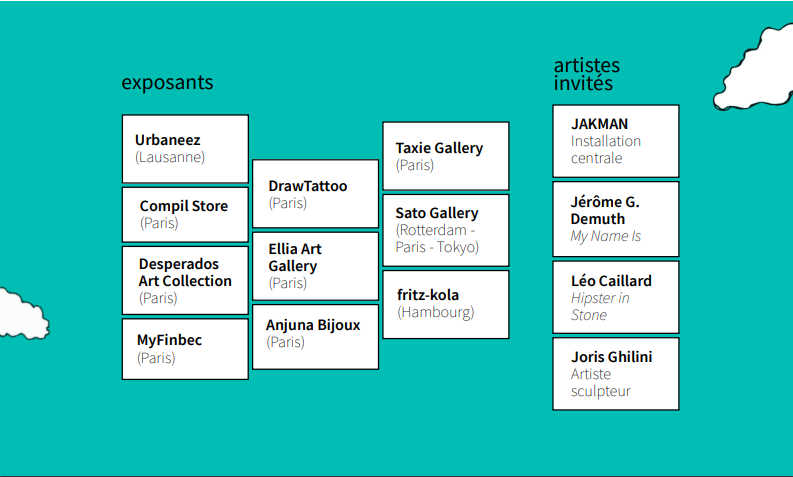Click the MyFinbec exhibitor card
This screenshot has width=793, height=477.
click(185, 349)
